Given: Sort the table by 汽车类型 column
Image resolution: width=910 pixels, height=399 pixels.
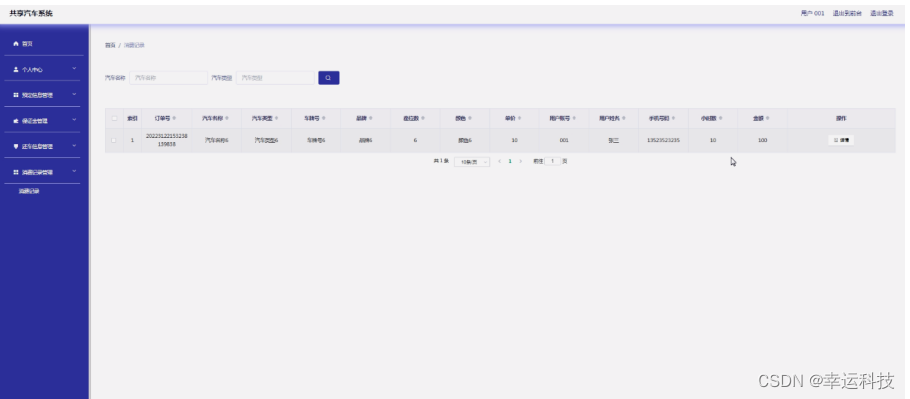Looking at the screenshot, I should point(276,118).
